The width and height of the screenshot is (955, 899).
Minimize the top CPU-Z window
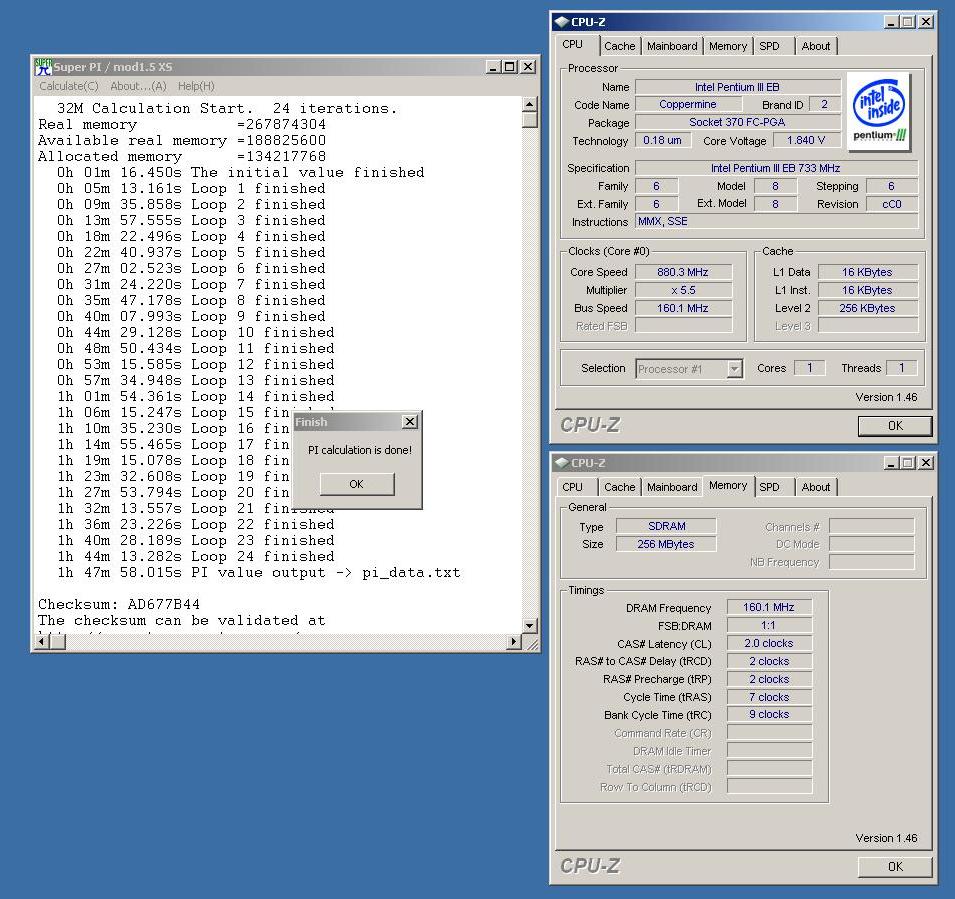pos(891,22)
